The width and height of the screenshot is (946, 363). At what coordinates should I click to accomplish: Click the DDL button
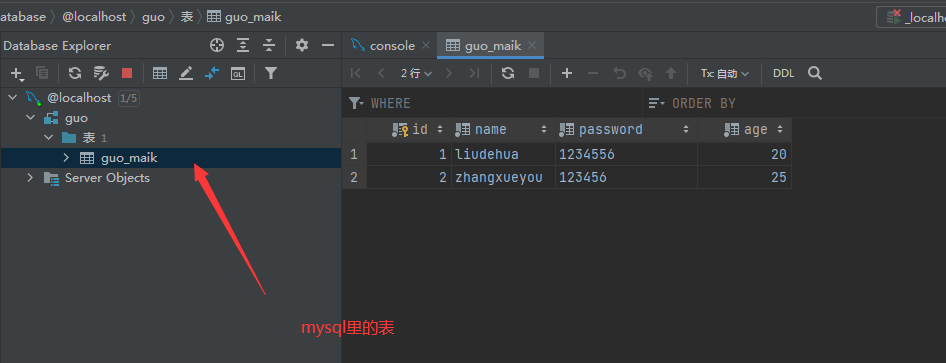pos(784,74)
